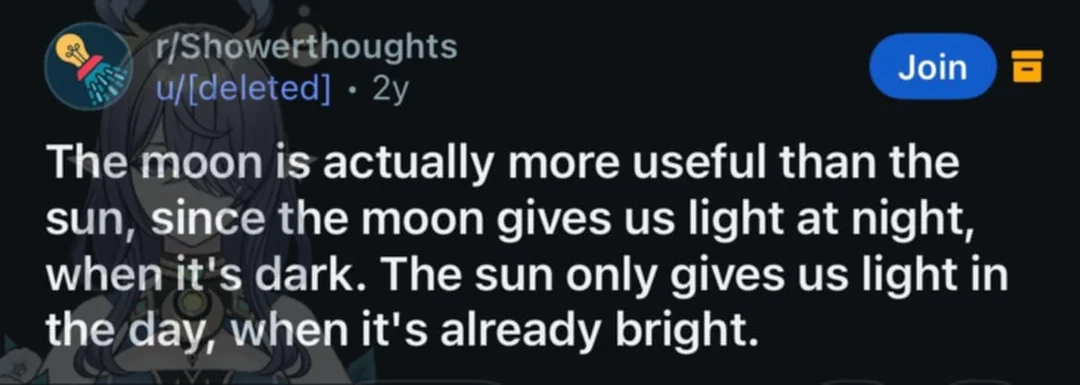The image size is (1080, 385).
Task: Open the u/[deleted] author profile
Action: click(242, 87)
